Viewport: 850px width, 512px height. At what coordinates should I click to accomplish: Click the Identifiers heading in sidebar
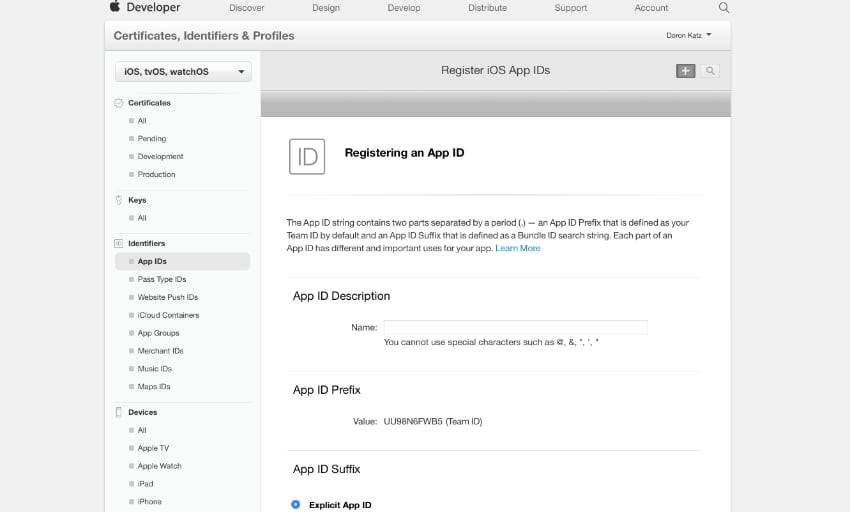pos(146,243)
